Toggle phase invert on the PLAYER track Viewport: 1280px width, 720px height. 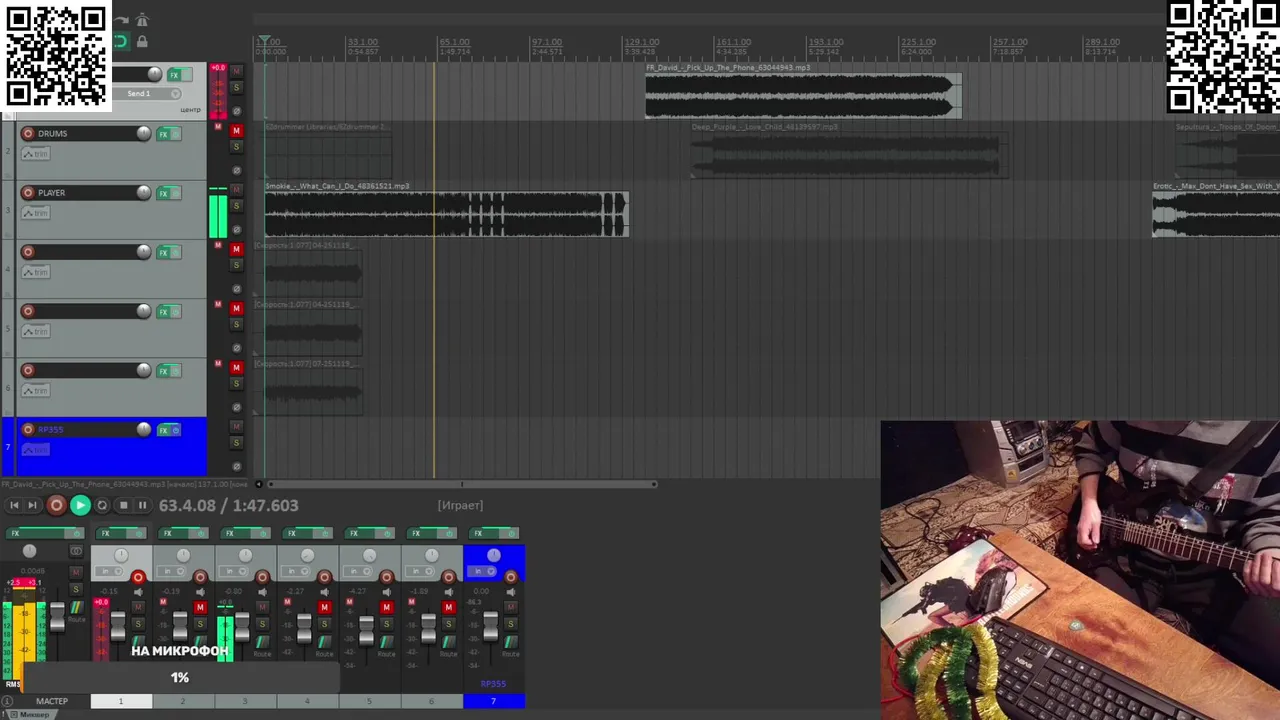[x=236, y=230]
